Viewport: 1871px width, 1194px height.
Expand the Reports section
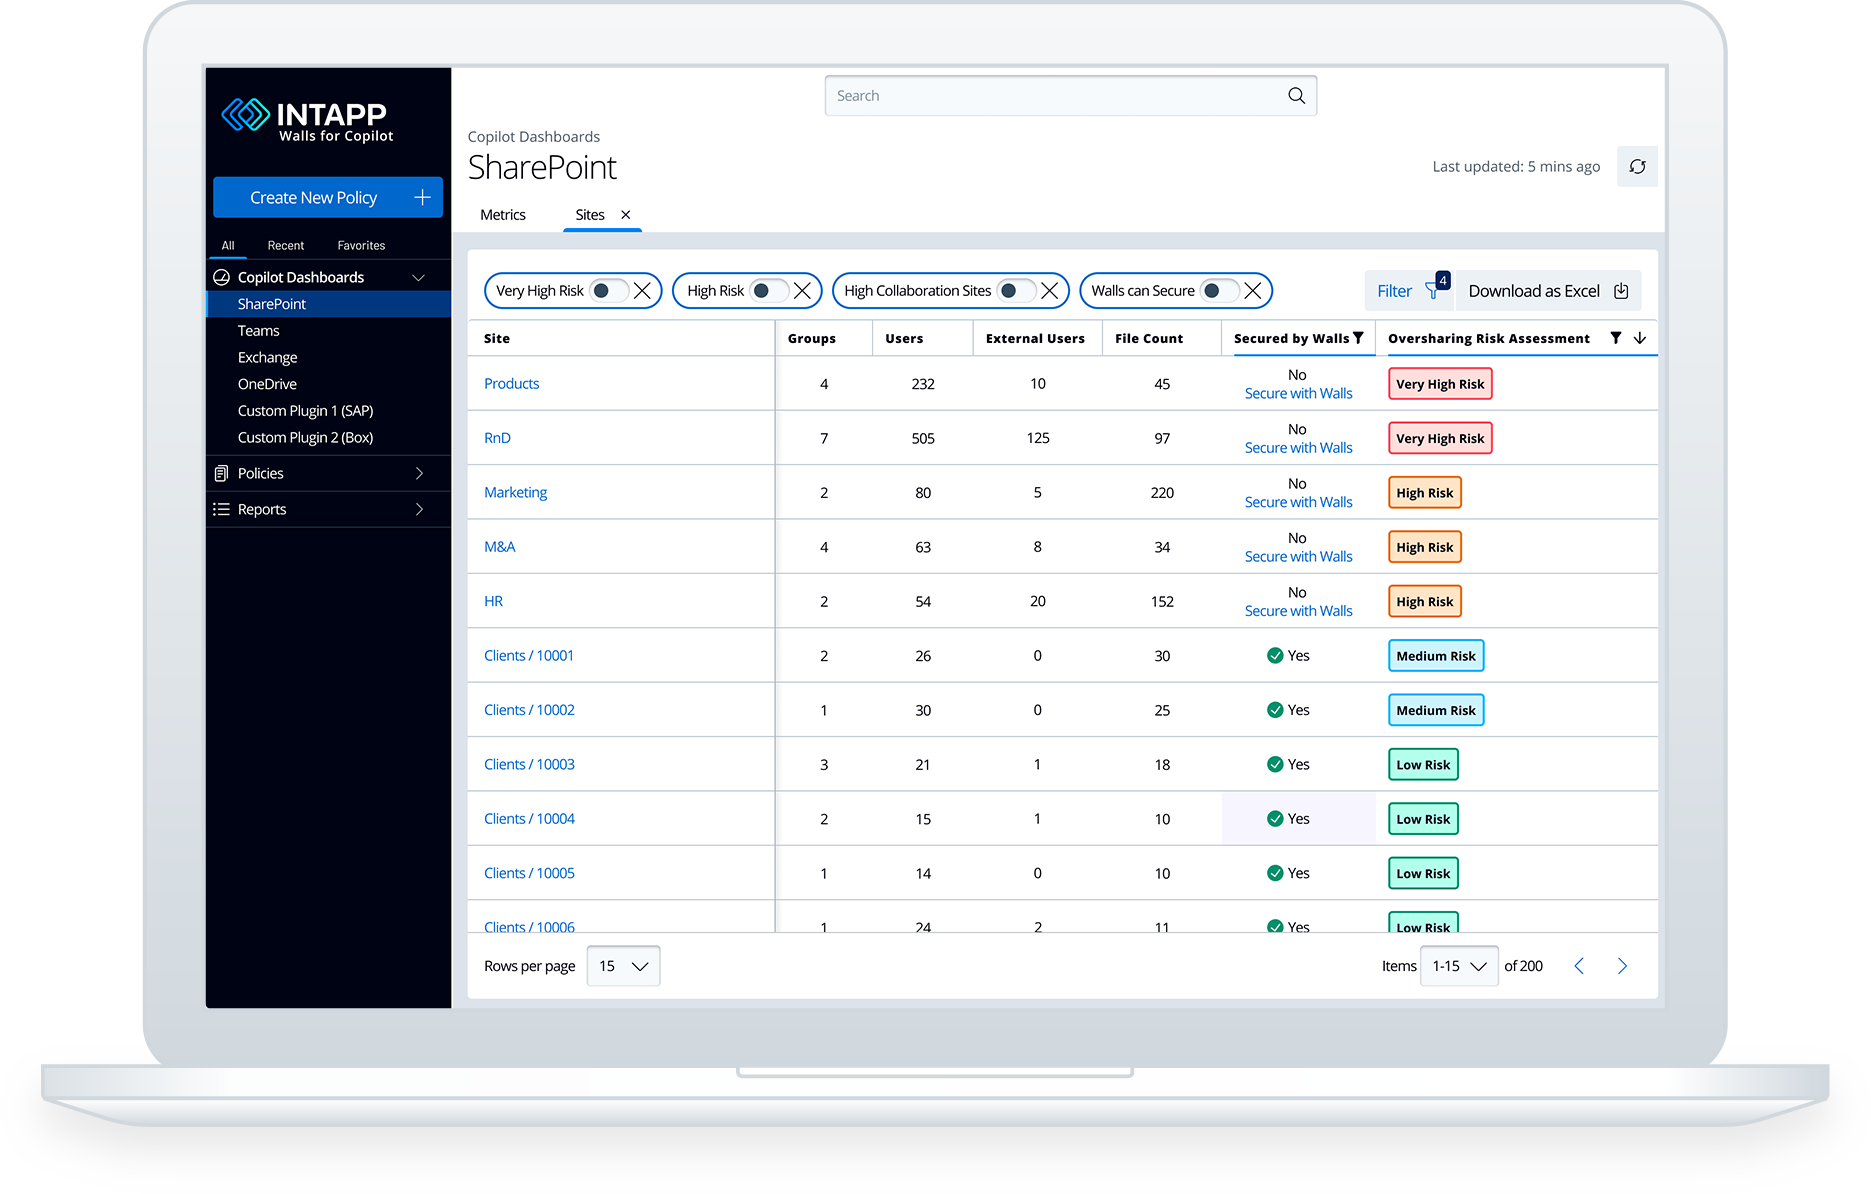coord(419,509)
